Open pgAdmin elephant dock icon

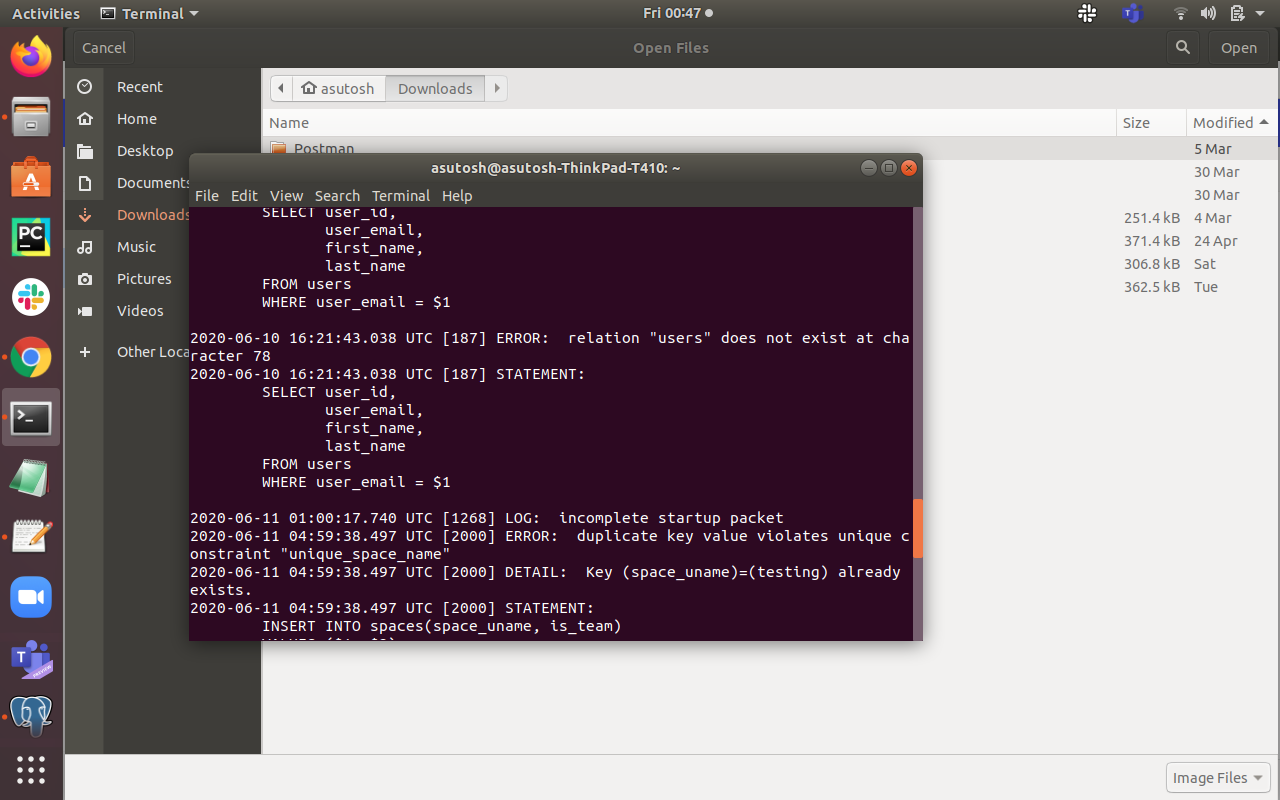(31, 716)
